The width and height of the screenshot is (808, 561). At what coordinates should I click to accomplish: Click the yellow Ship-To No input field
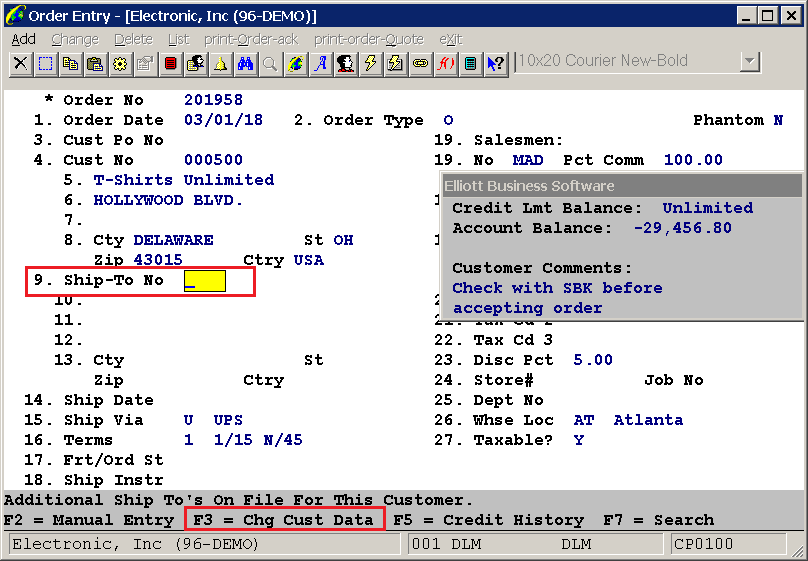point(205,281)
